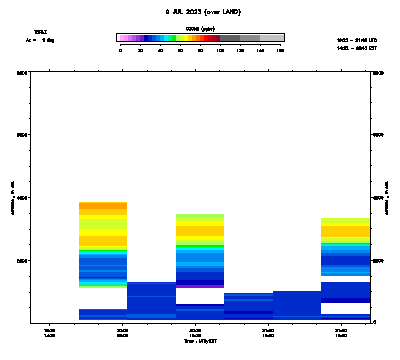Click the purple band at the base of the middle column
The width and height of the screenshot is (400, 360).
[x=200, y=286]
